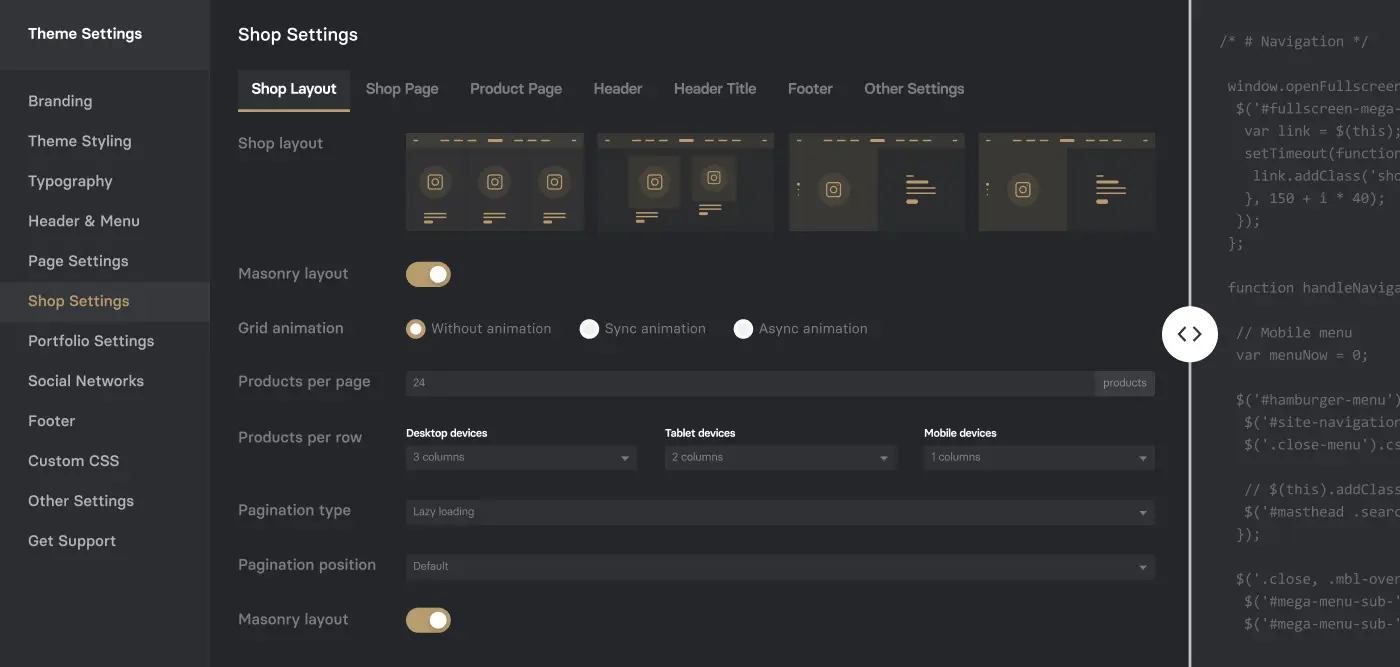Open the Pagination position dropdown
This screenshot has height=667, width=1400.
click(779, 566)
